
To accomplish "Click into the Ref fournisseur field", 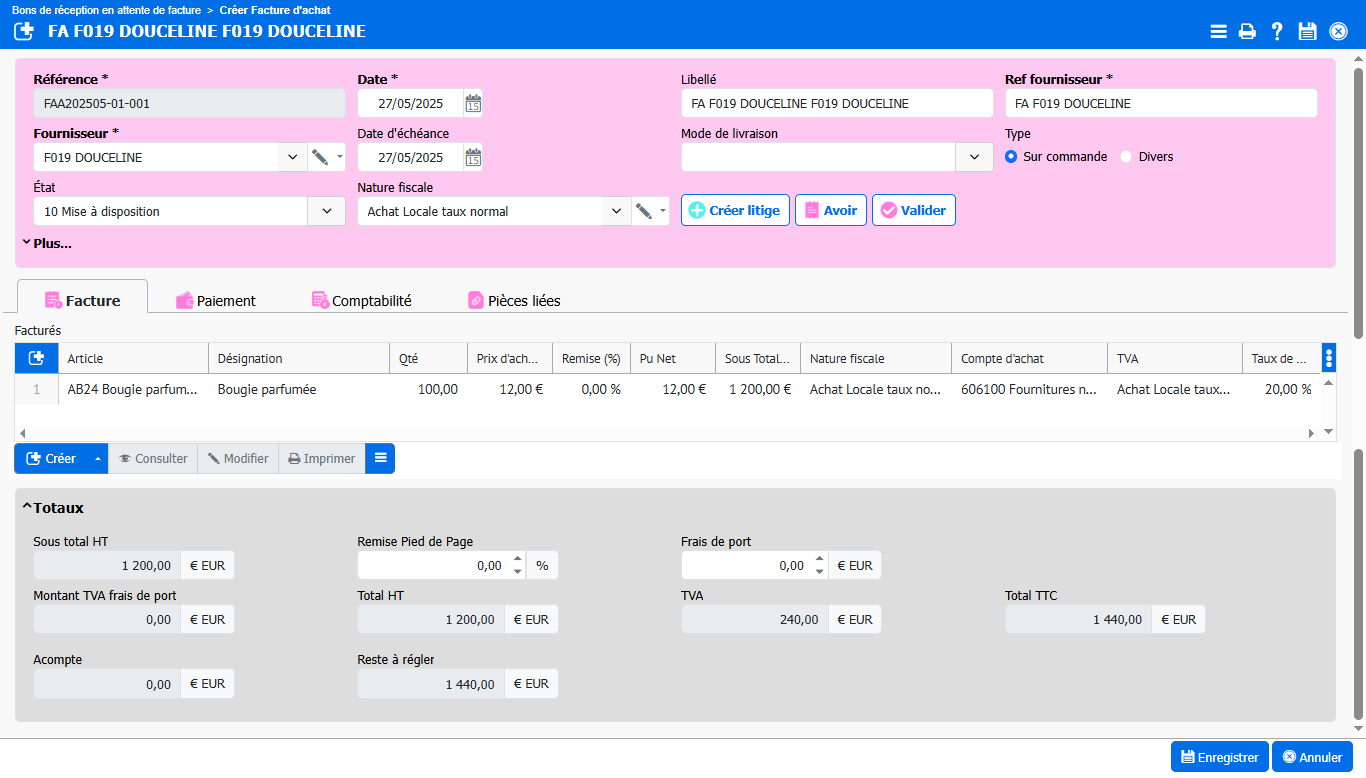I will coord(1160,103).
